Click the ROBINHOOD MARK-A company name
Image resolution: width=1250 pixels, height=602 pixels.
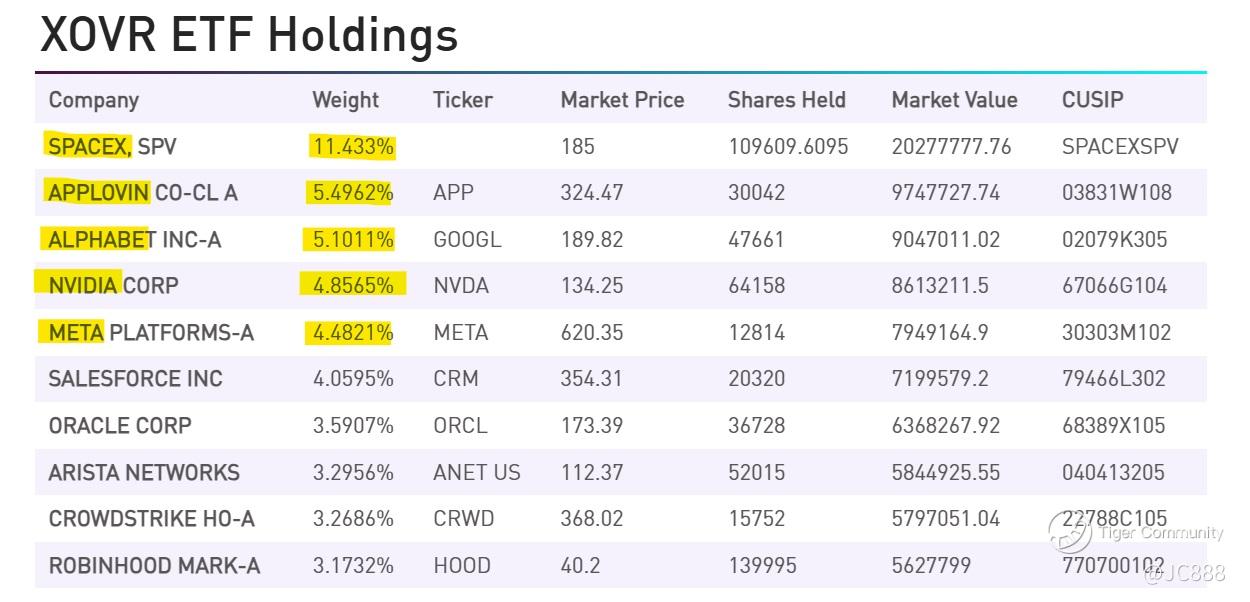tap(154, 566)
